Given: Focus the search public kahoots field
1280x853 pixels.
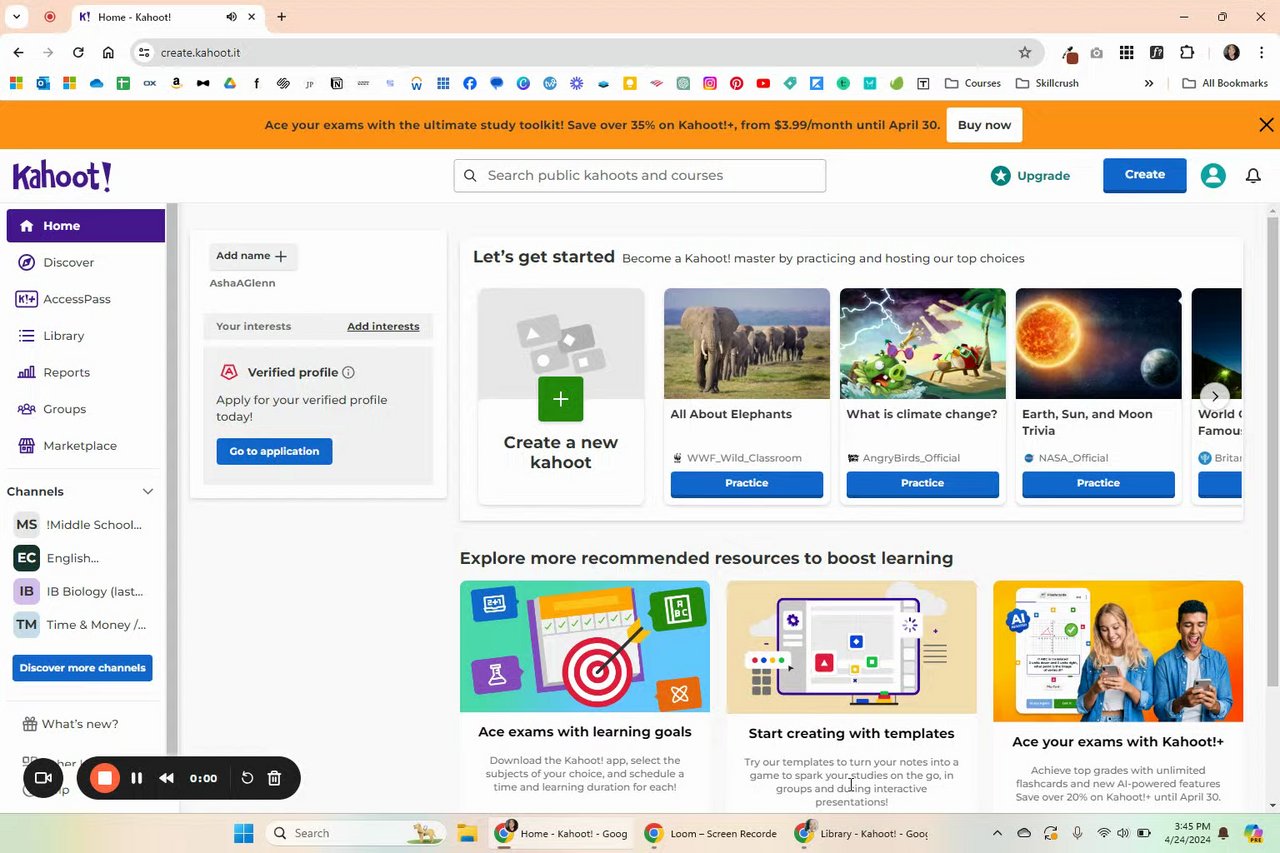Looking at the screenshot, I should [x=640, y=175].
